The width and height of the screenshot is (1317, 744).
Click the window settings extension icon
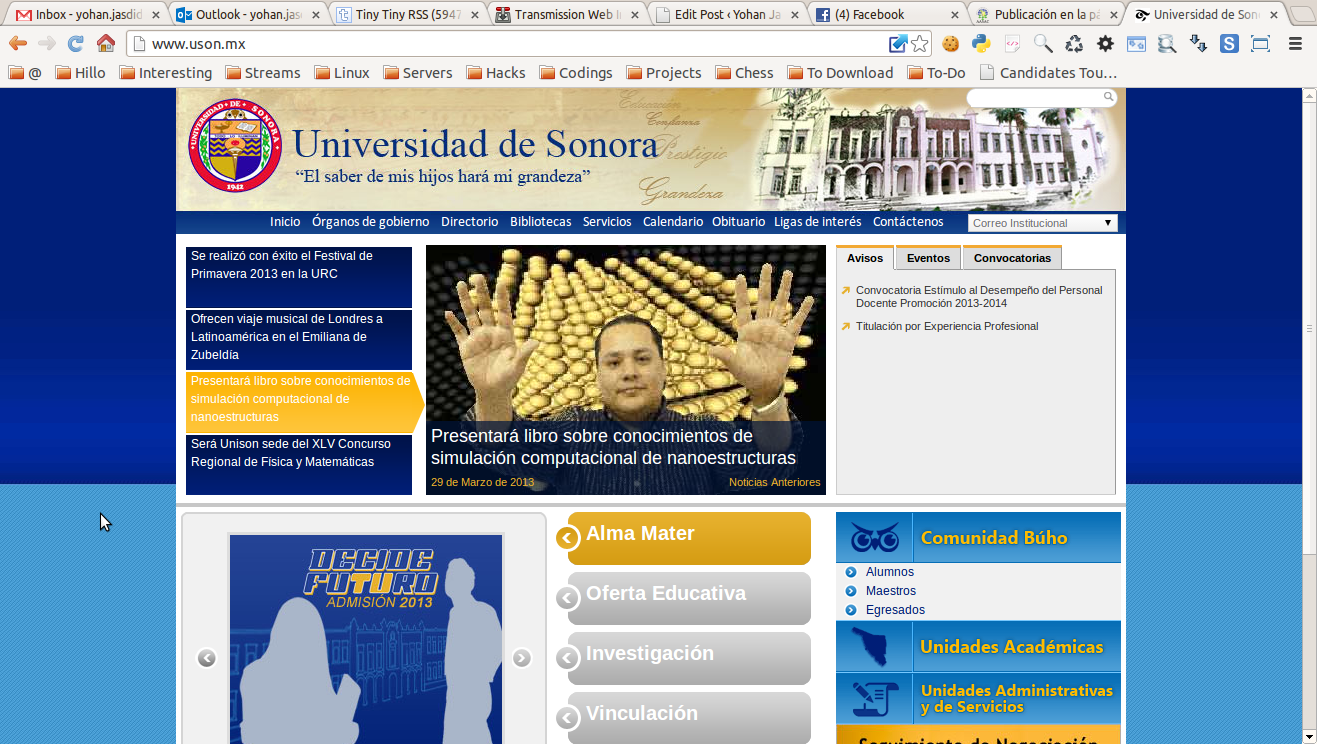click(x=1136, y=44)
